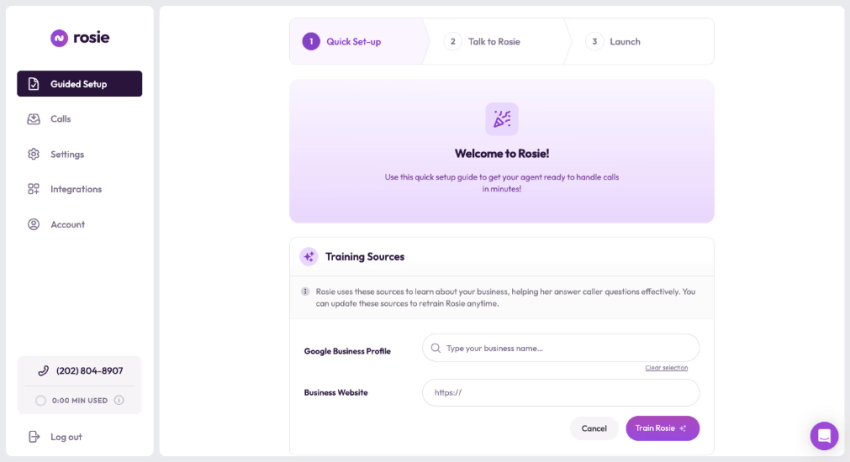Select the Quick Set-up step

(352, 42)
